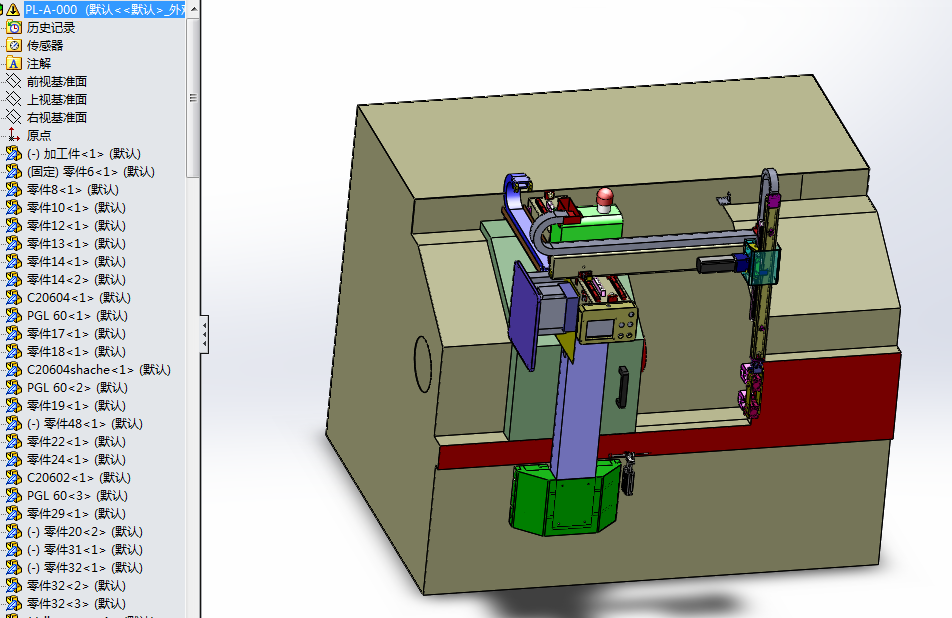Screen dimensions: 952x618
Task: Click the scroll-up arrow of feature tree
Action: pos(193,9)
